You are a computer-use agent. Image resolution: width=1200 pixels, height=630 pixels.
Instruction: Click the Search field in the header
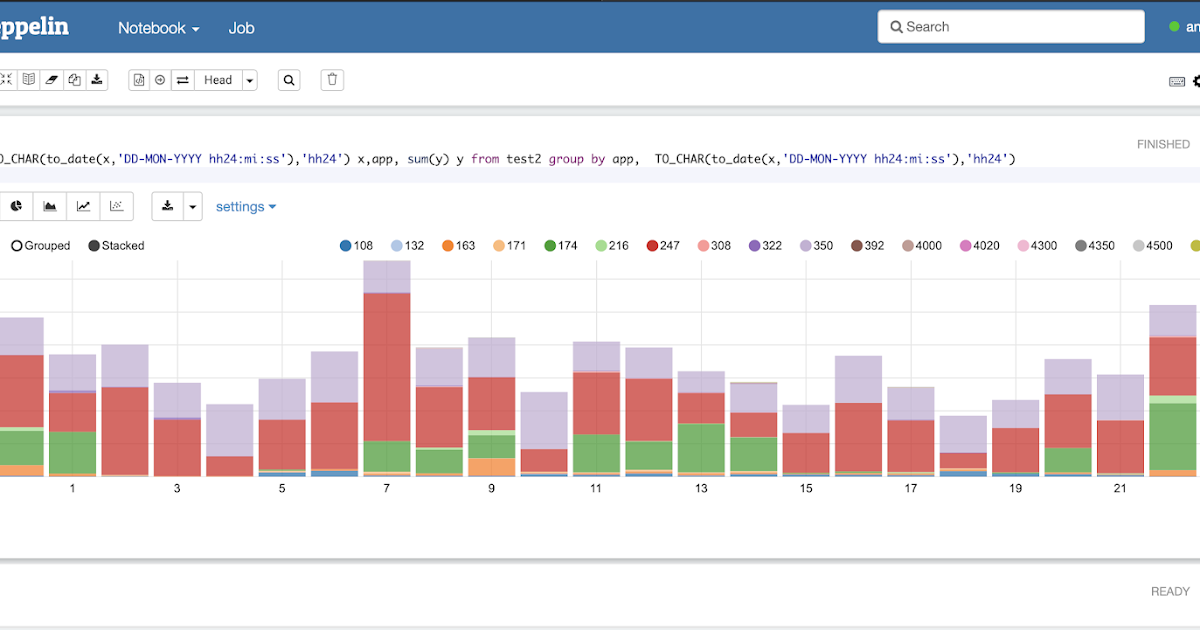tap(1010, 26)
